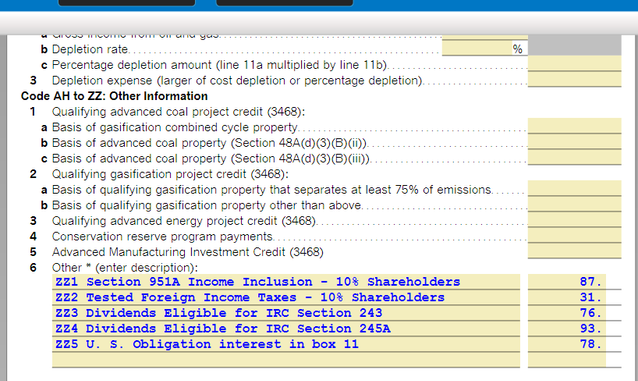Viewport: 638px width, 381px height.
Task: Select Advanced Manufacturing Investment Credit amount field
Action: click(575, 251)
